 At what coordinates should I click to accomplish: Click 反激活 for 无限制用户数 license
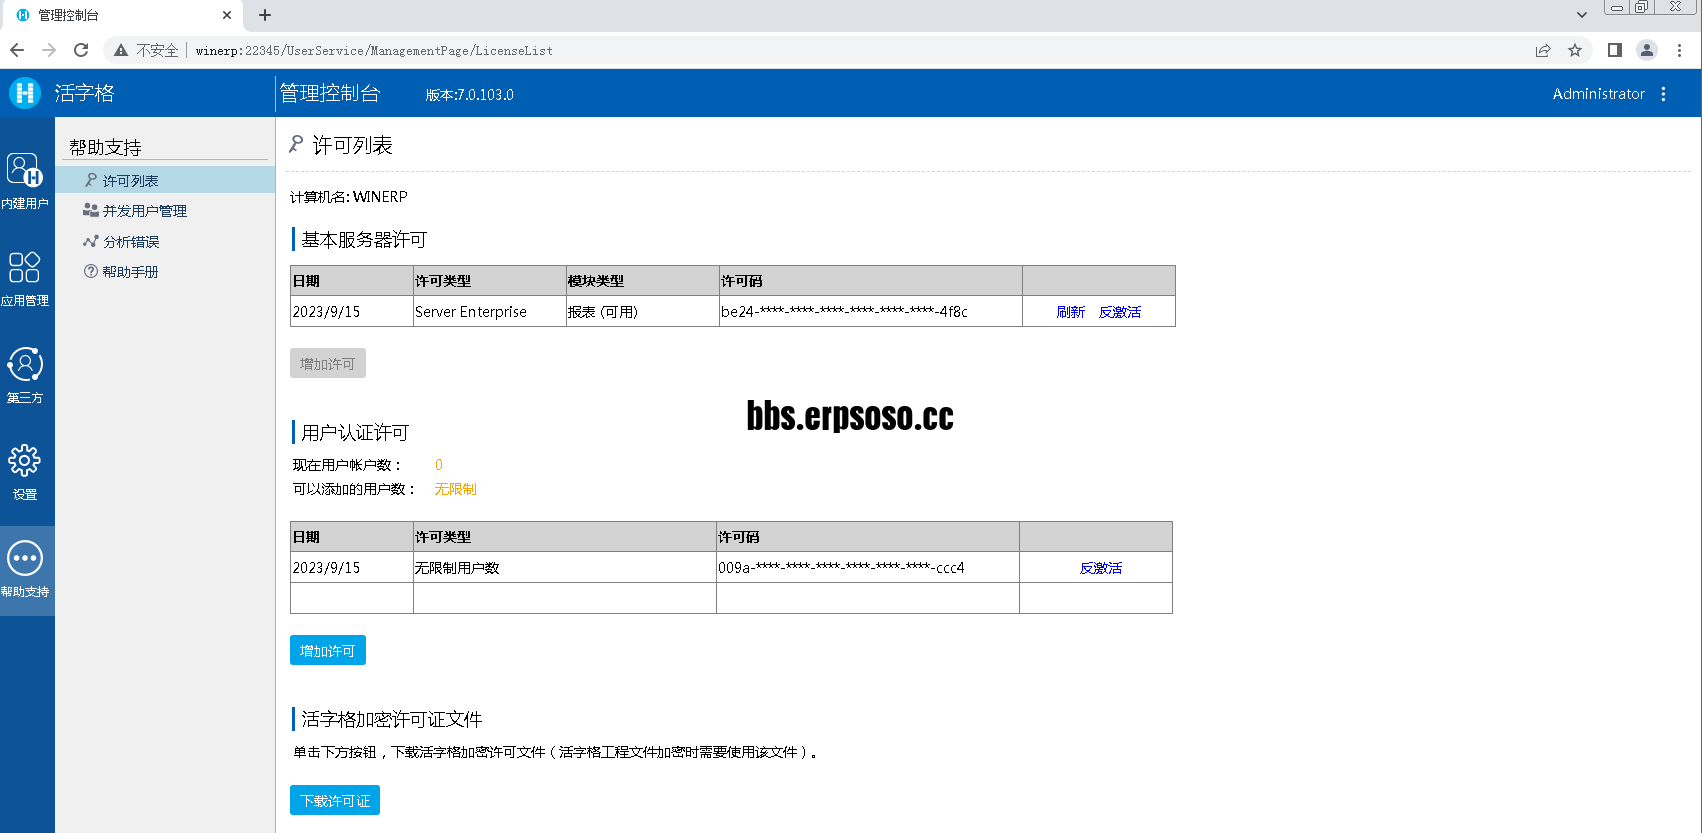point(1101,568)
